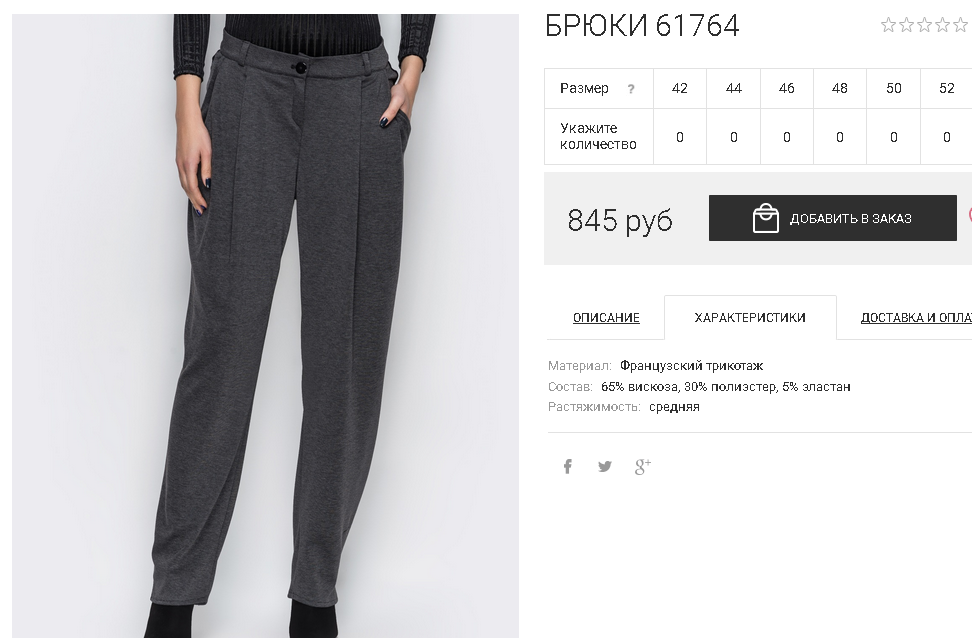Click shopping bag icon on order button
Viewport: 972px width, 638px height.
[x=766, y=218]
